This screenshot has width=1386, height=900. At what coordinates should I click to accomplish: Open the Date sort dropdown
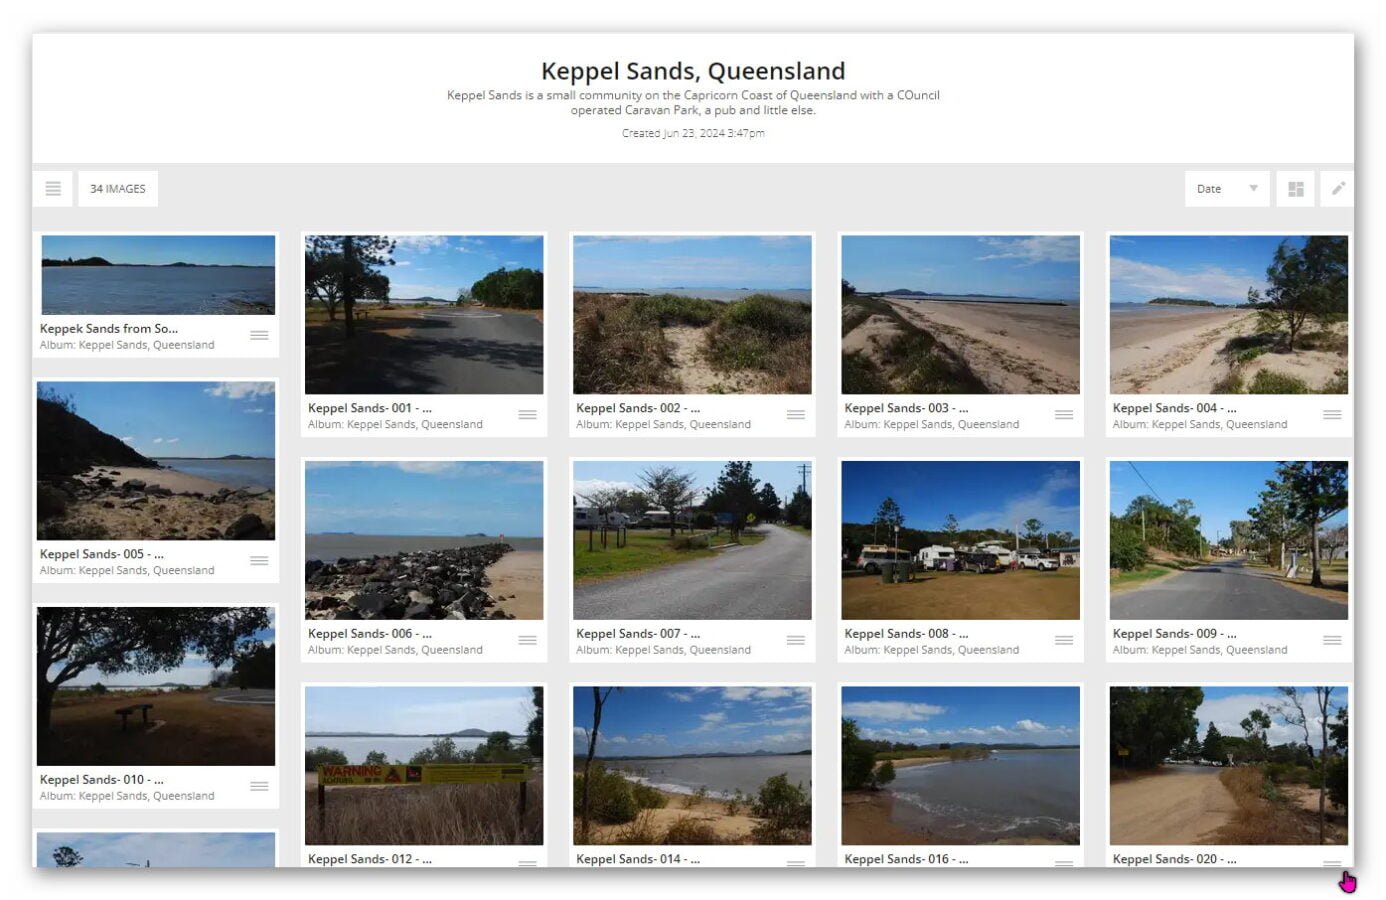click(x=1226, y=189)
